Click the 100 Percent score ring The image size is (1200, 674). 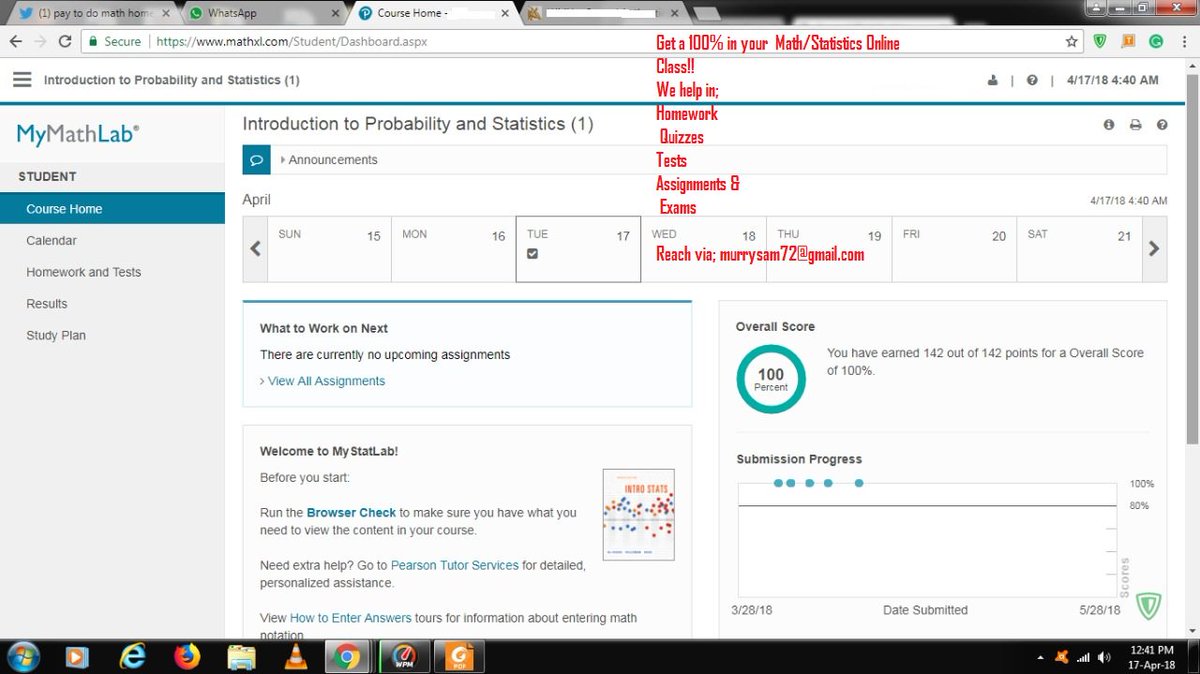(770, 379)
